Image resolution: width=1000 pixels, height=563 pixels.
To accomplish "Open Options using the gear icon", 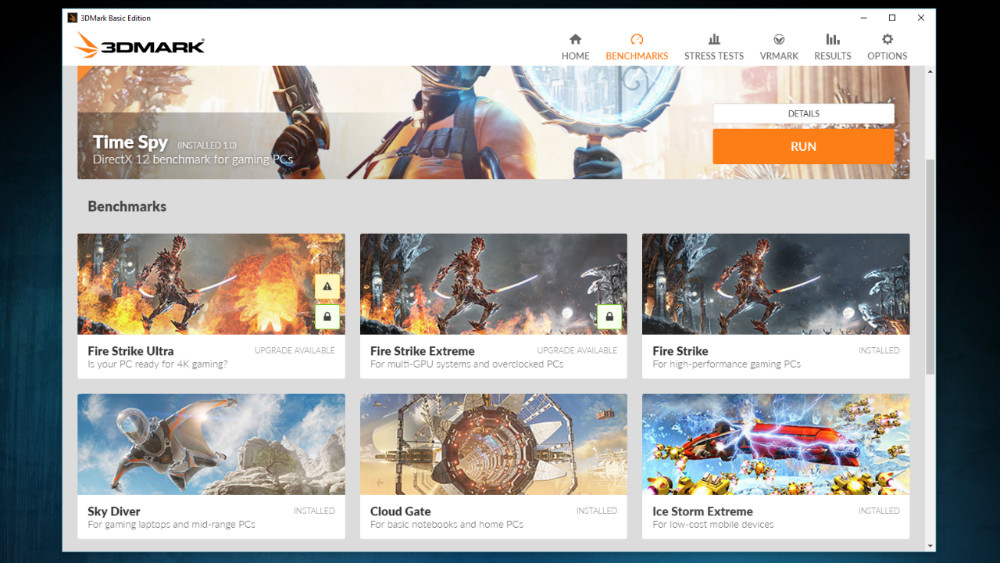I will point(887,40).
